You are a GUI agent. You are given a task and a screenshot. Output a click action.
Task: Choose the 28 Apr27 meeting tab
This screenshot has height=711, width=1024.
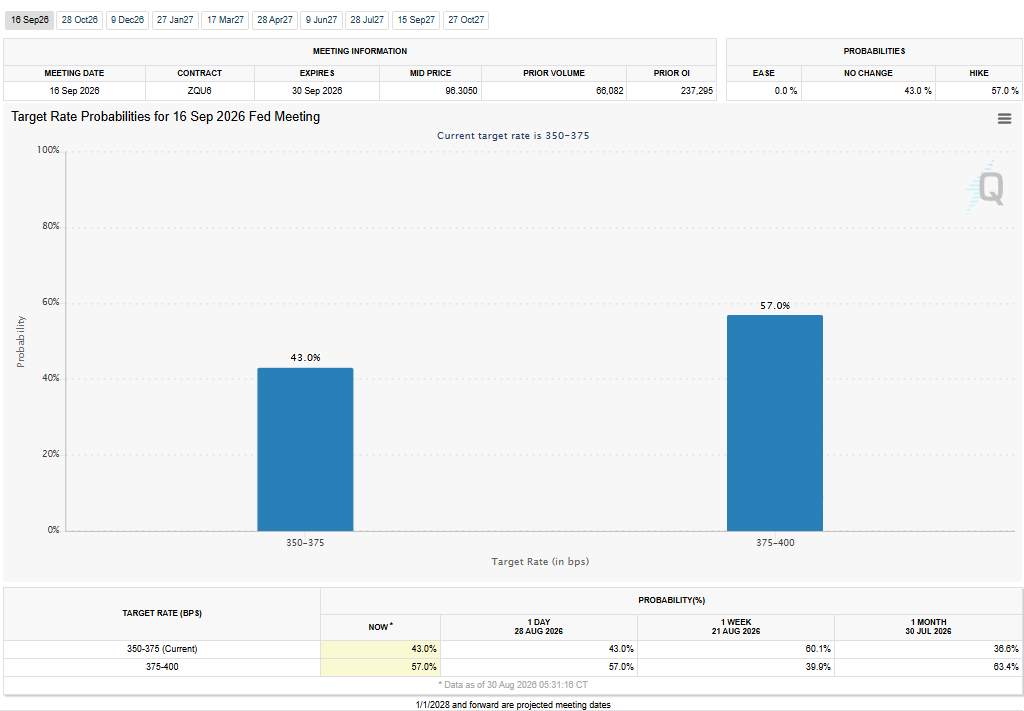[x=275, y=20]
